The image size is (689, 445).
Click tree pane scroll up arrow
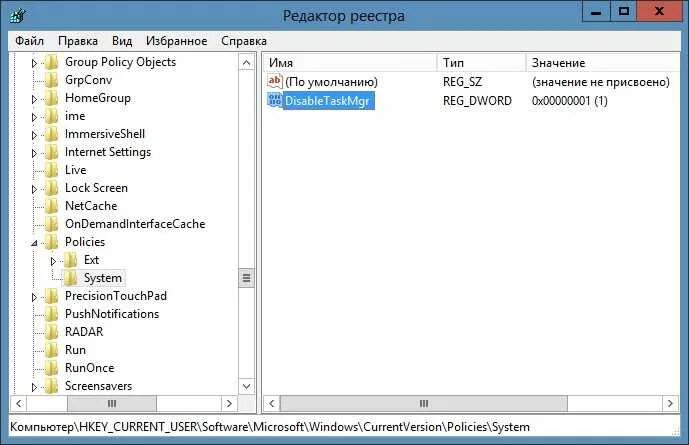(247, 63)
